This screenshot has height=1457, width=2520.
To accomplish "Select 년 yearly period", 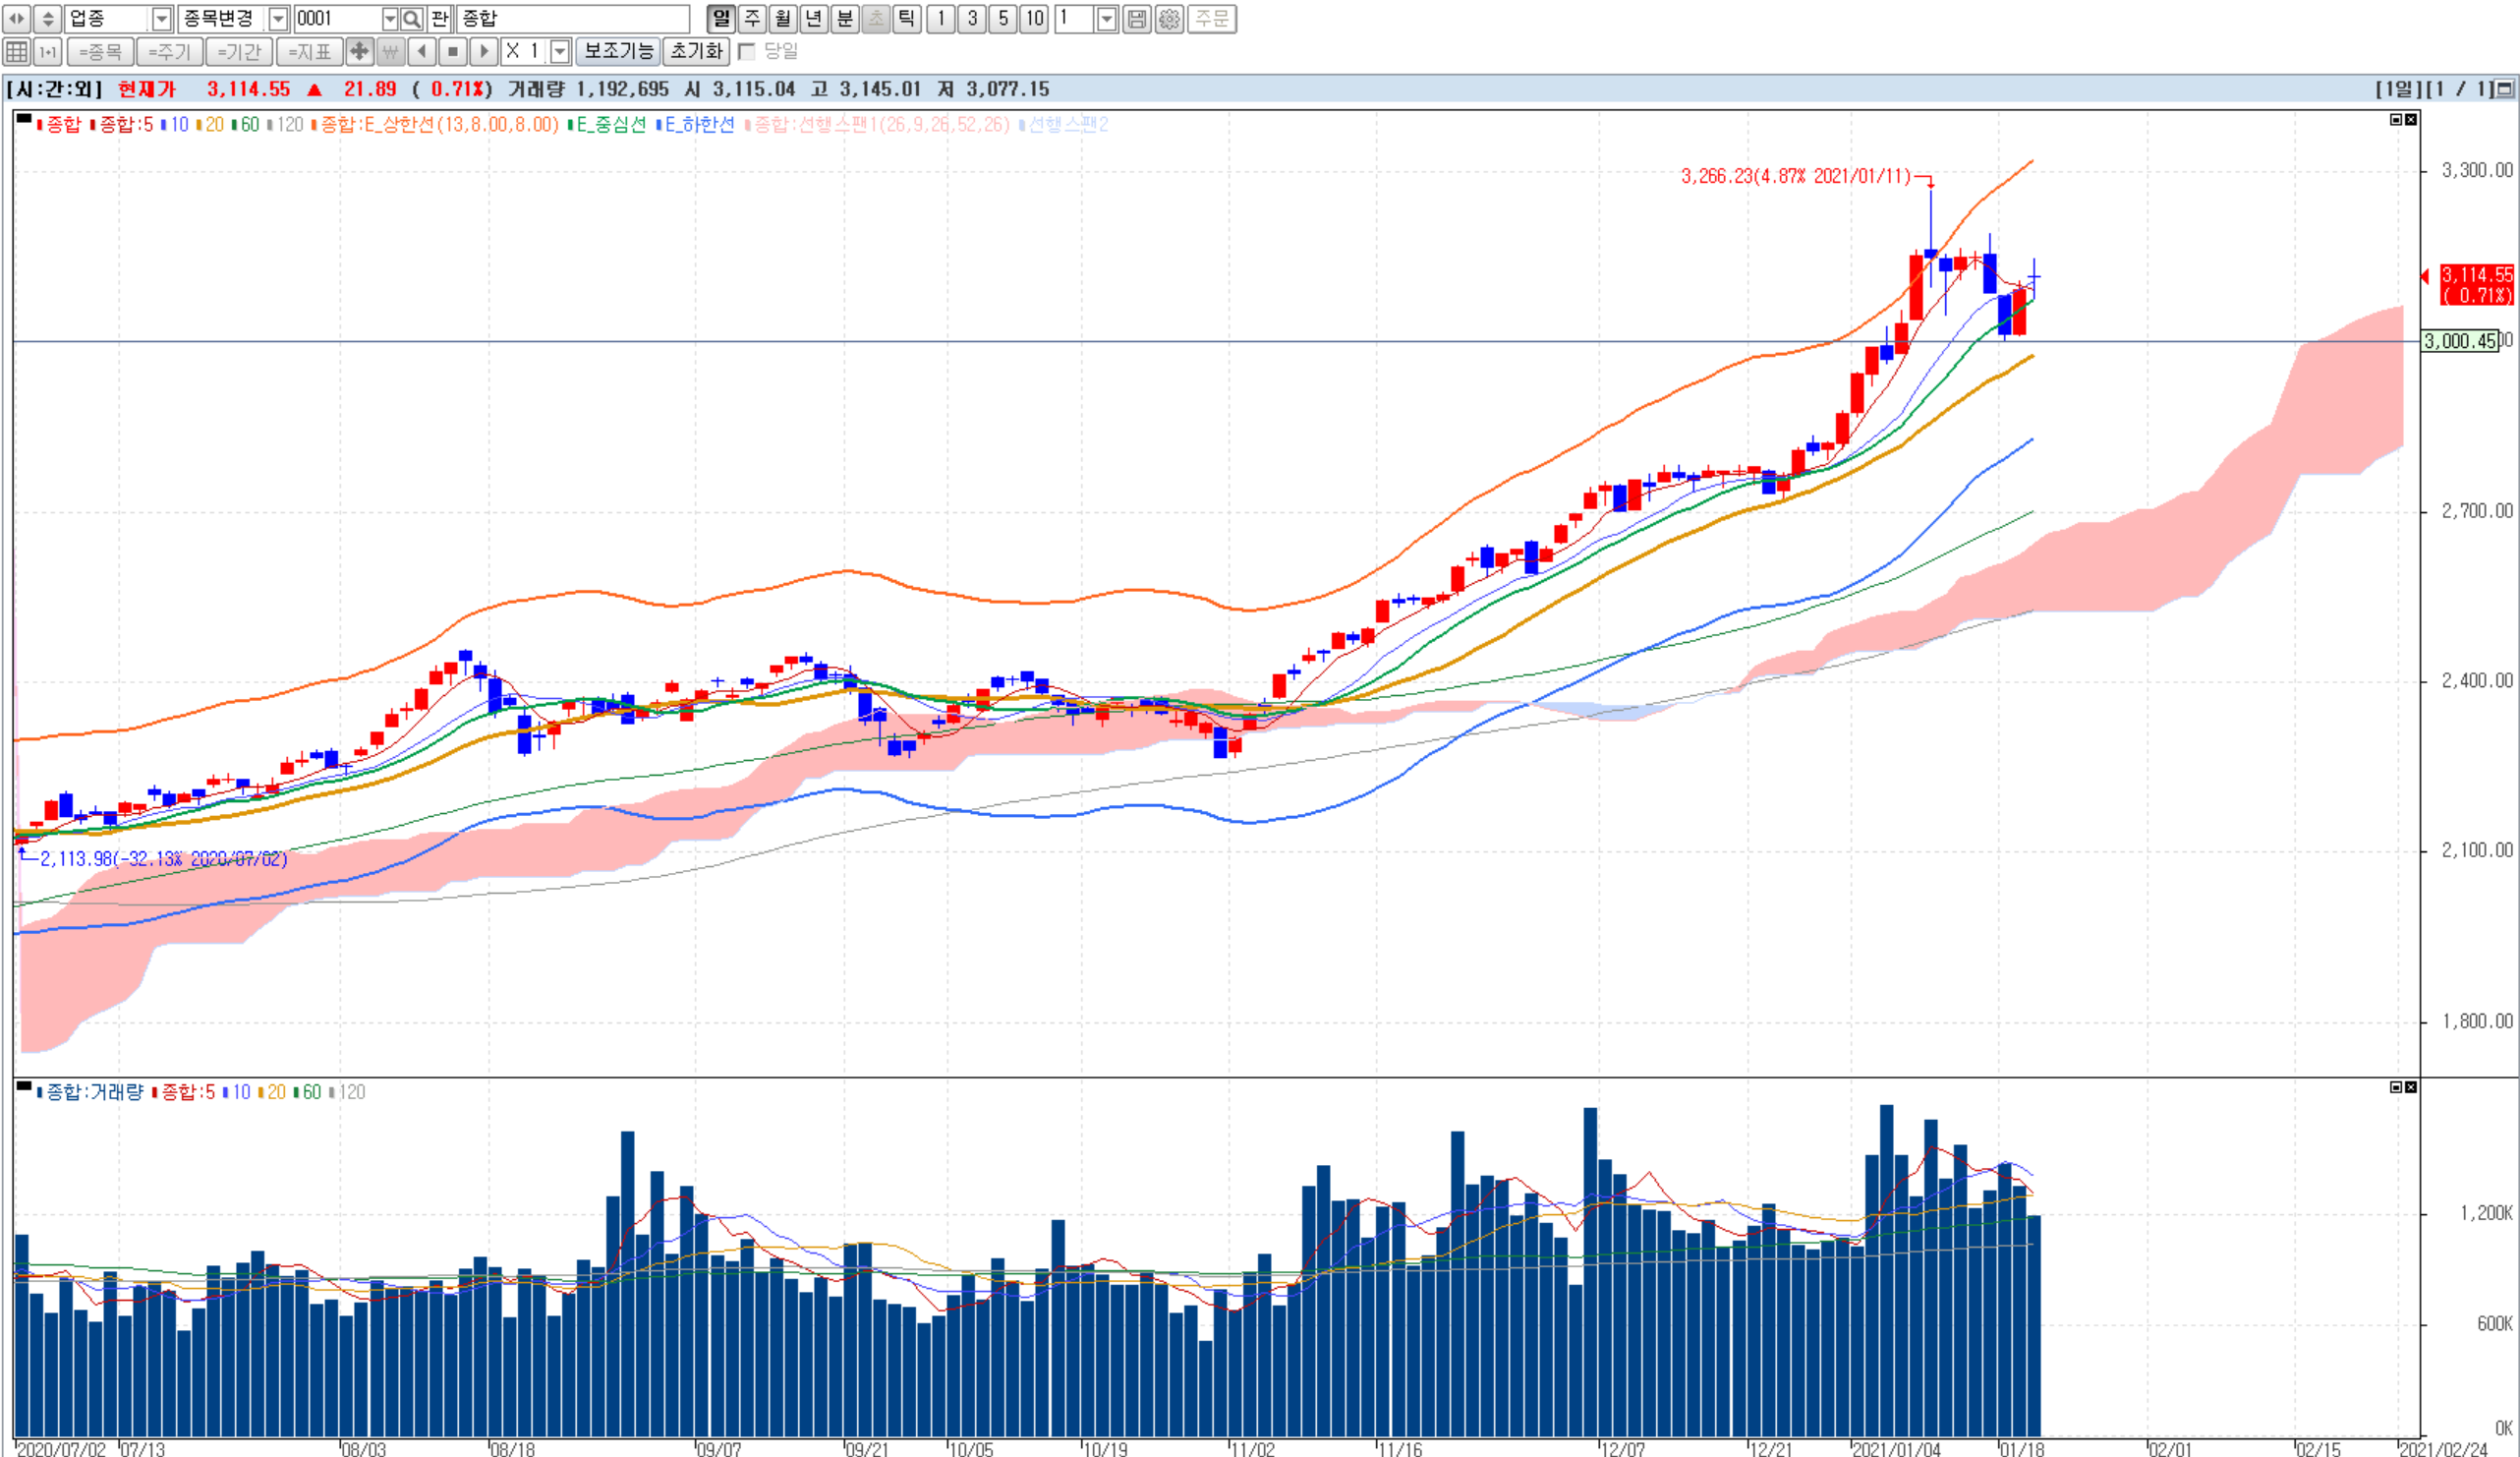I will coord(814,18).
